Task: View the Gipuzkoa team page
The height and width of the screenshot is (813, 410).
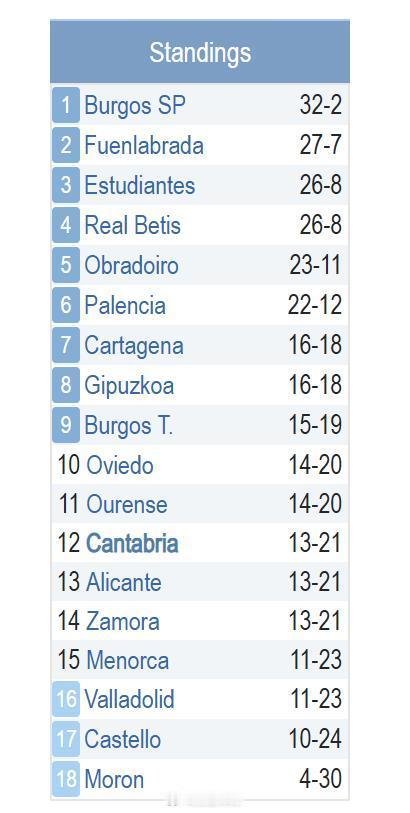Action: coord(129,386)
